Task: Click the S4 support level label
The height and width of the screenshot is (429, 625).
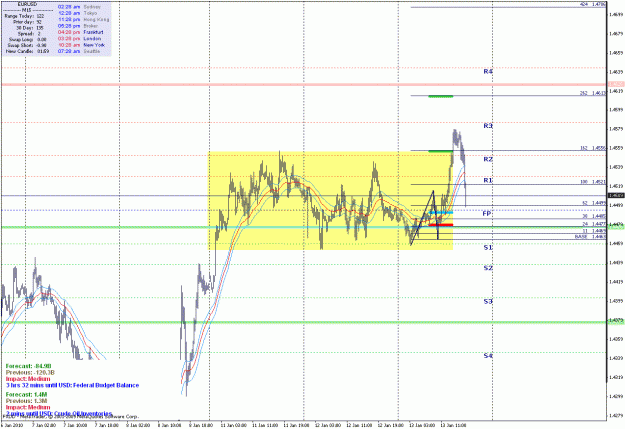Action: point(488,356)
